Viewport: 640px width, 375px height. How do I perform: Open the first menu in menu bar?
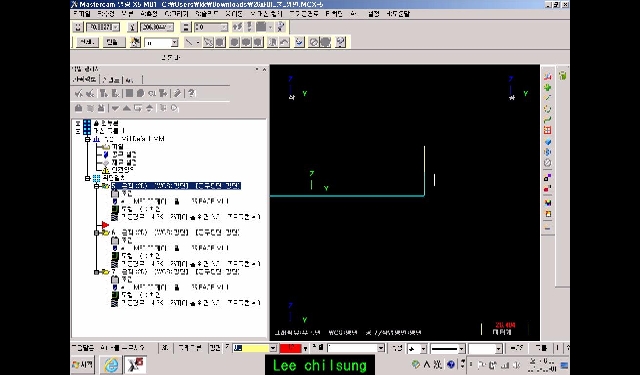(x=82, y=14)
